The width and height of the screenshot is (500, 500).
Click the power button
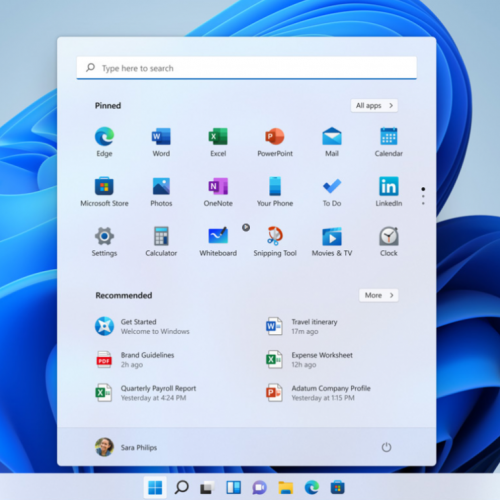(386, 447)
